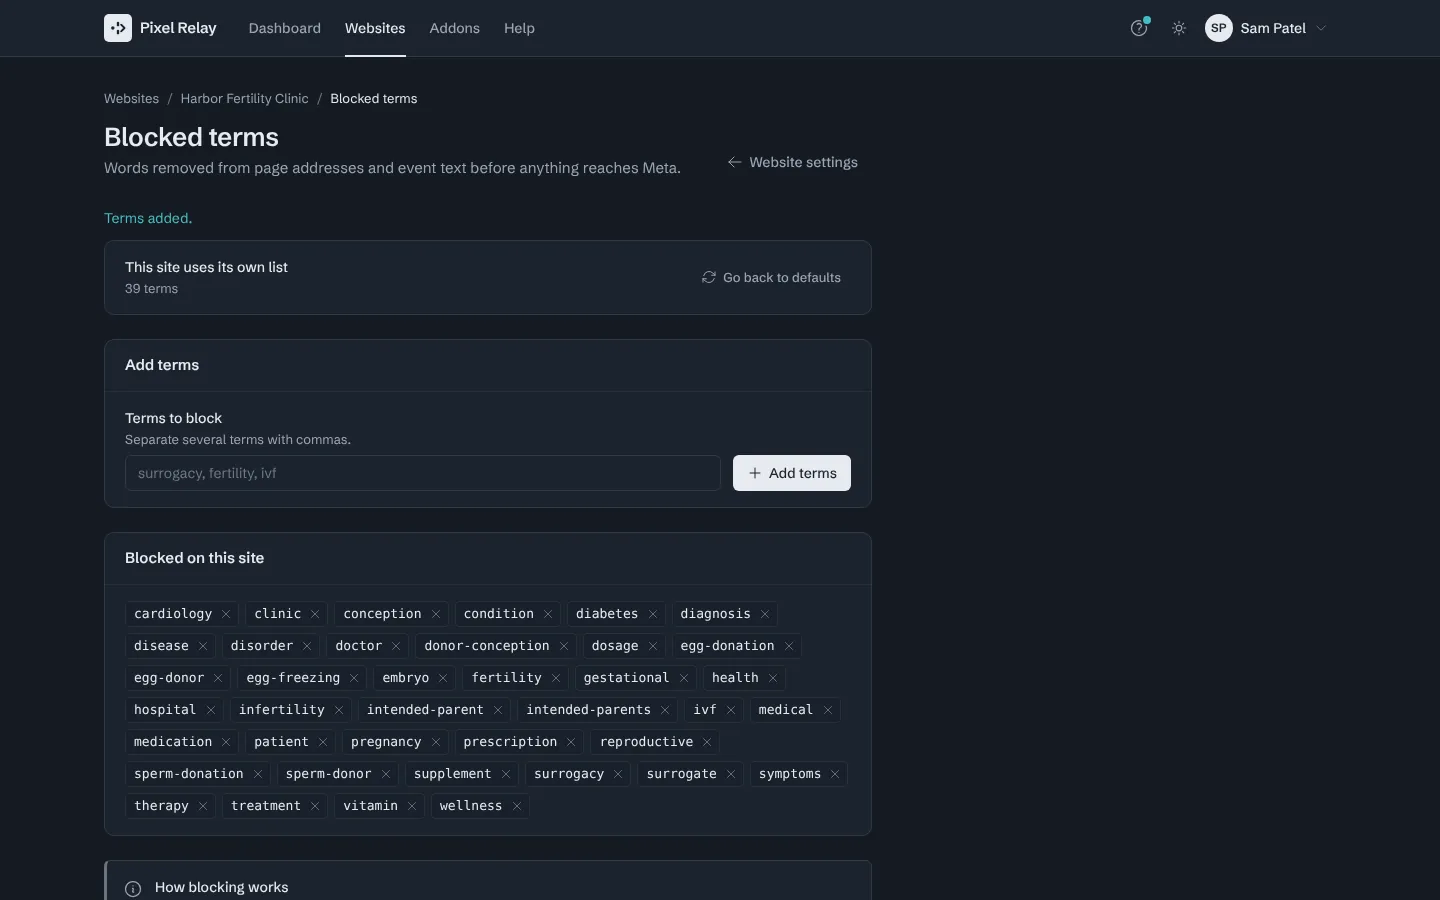Click the Pixel Relay logo icon
1440x900 pixels.
[x=118, y=28]
